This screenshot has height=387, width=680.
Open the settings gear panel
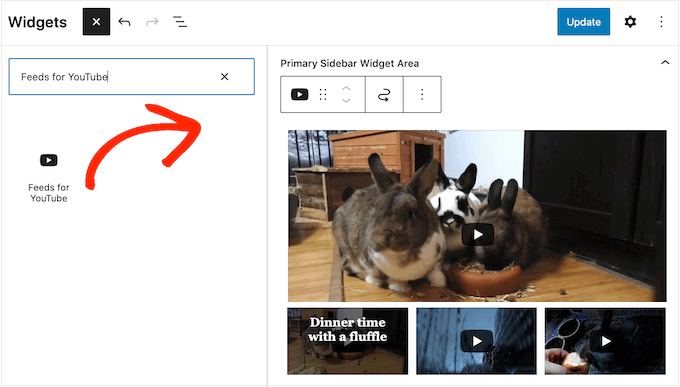630,22
